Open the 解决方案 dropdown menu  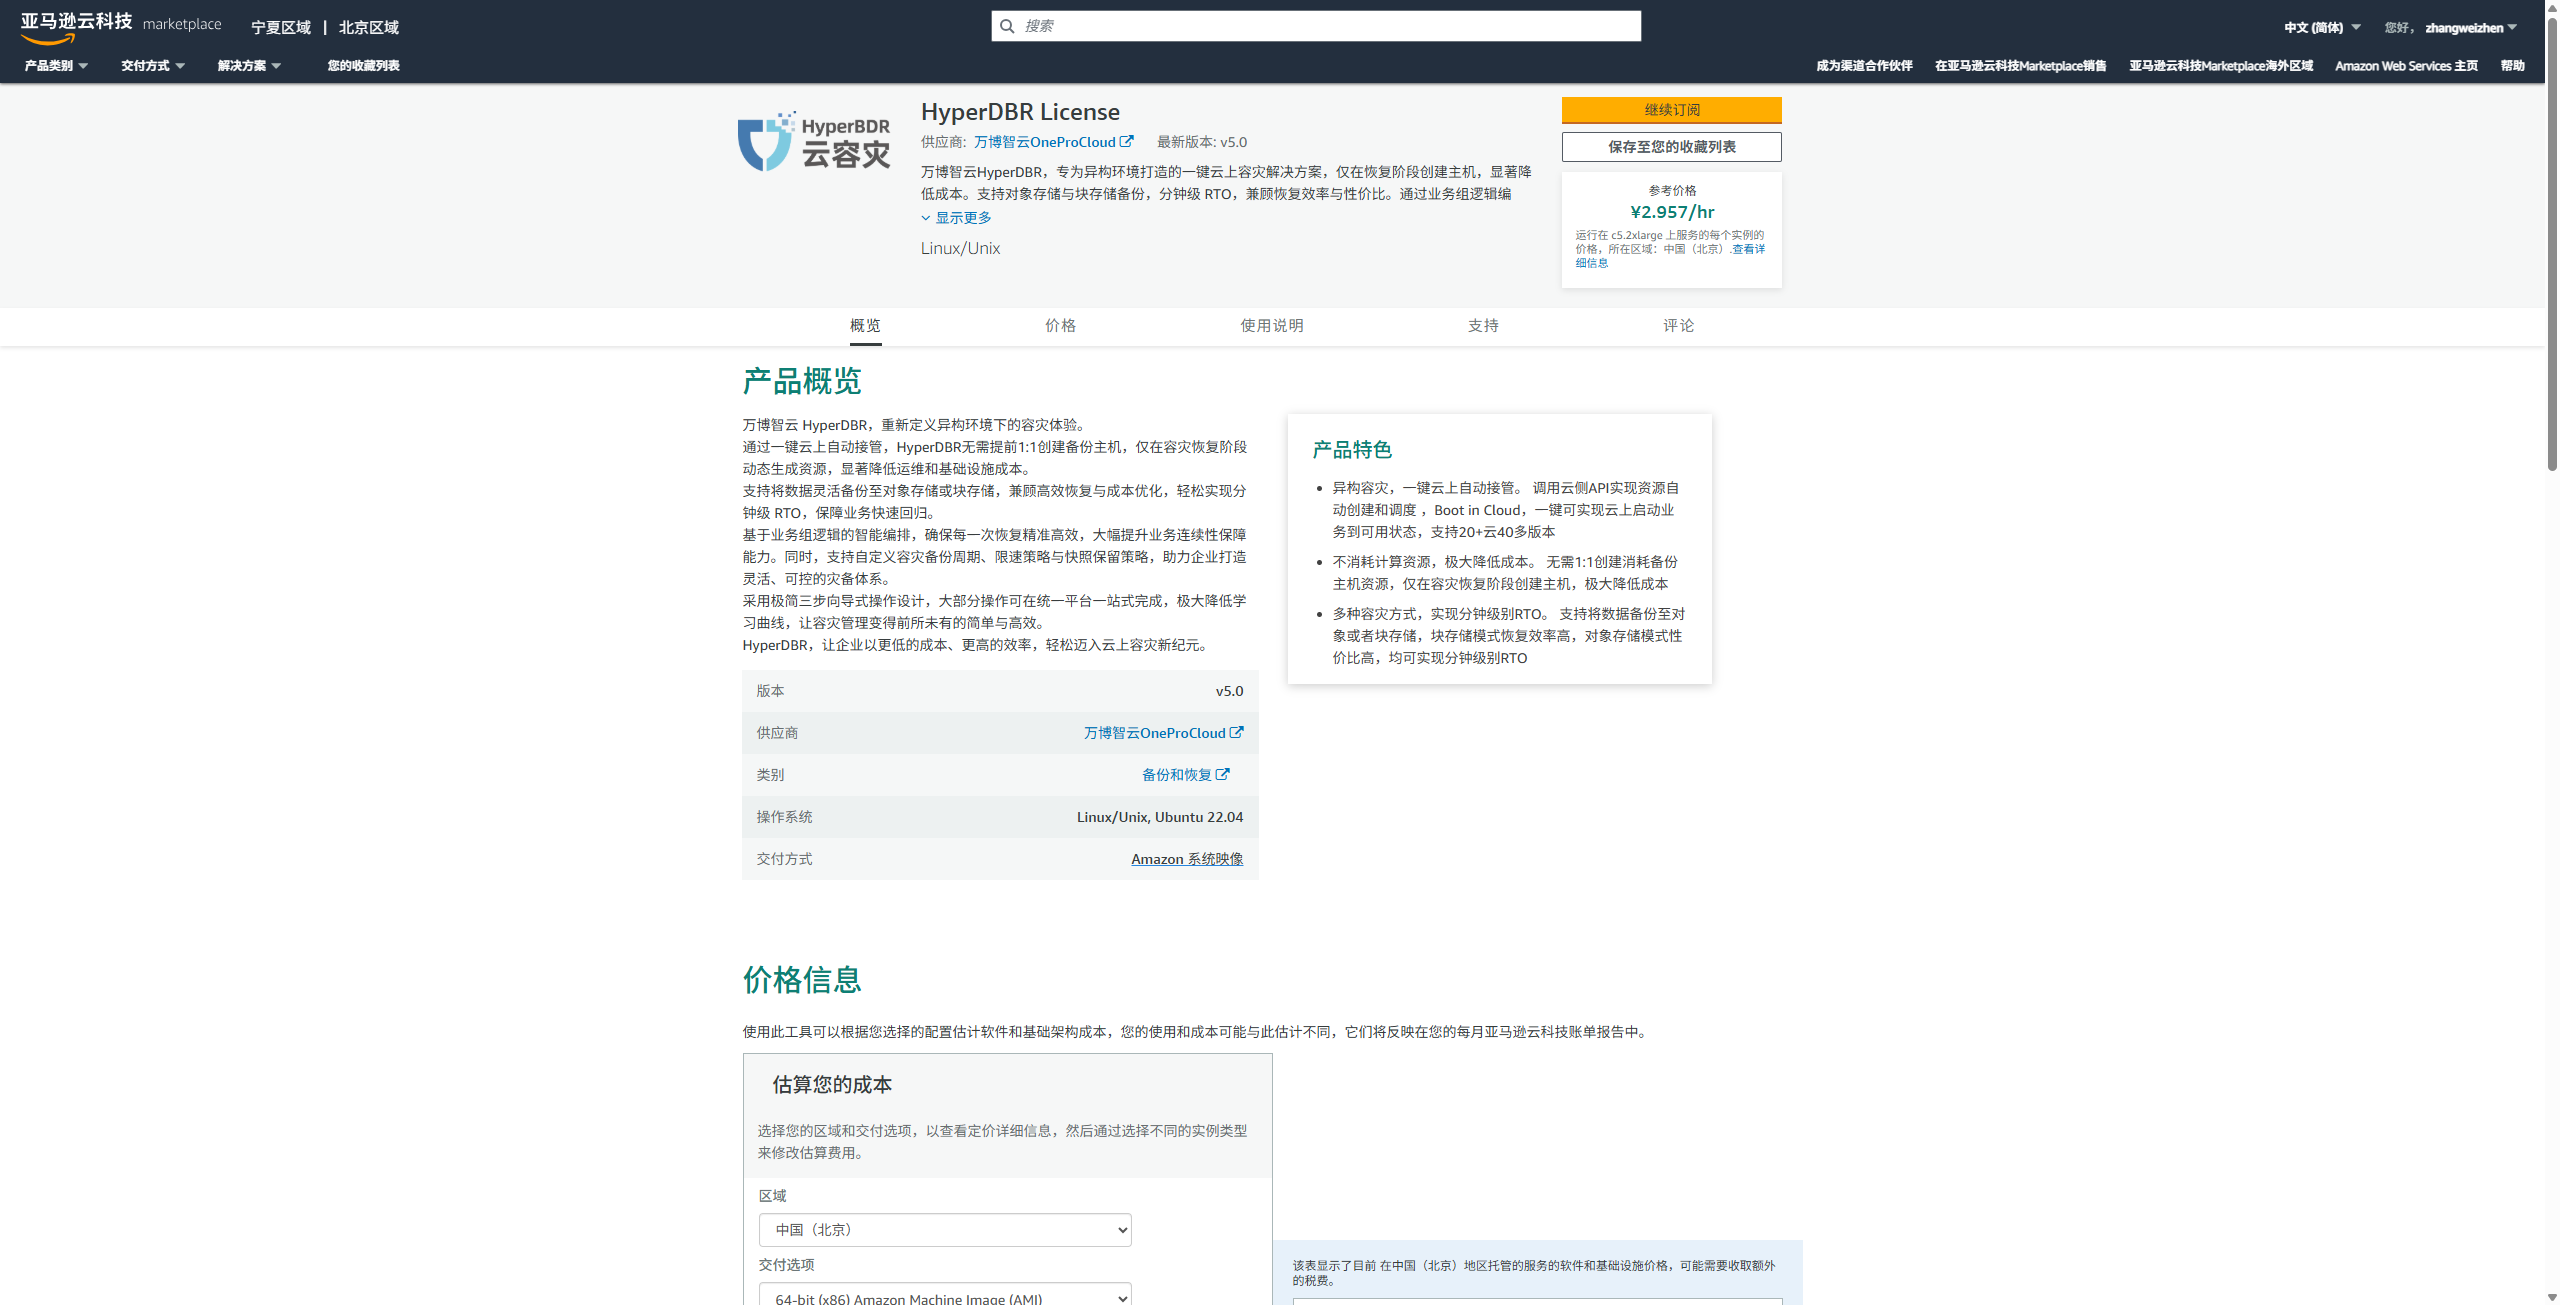tap(249, 66)
